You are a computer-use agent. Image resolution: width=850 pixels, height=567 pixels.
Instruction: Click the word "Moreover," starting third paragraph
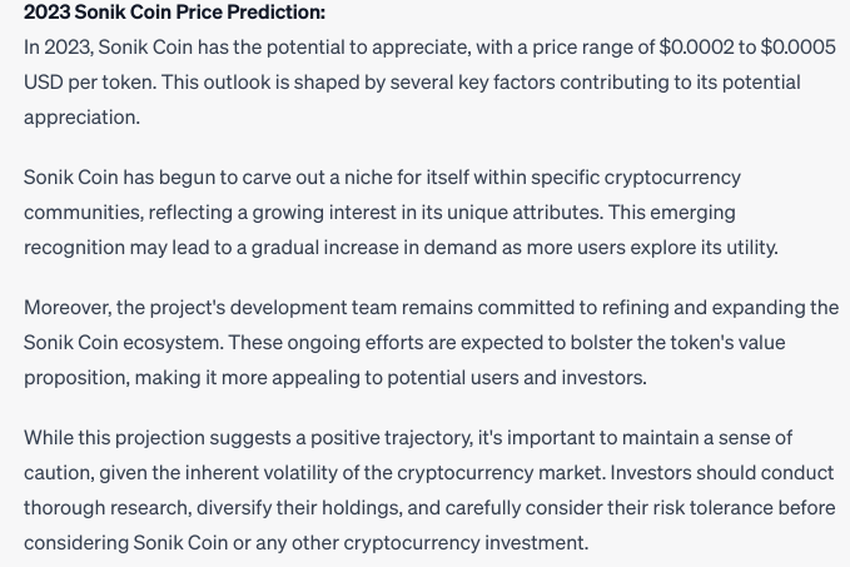(x=67, y=308)
